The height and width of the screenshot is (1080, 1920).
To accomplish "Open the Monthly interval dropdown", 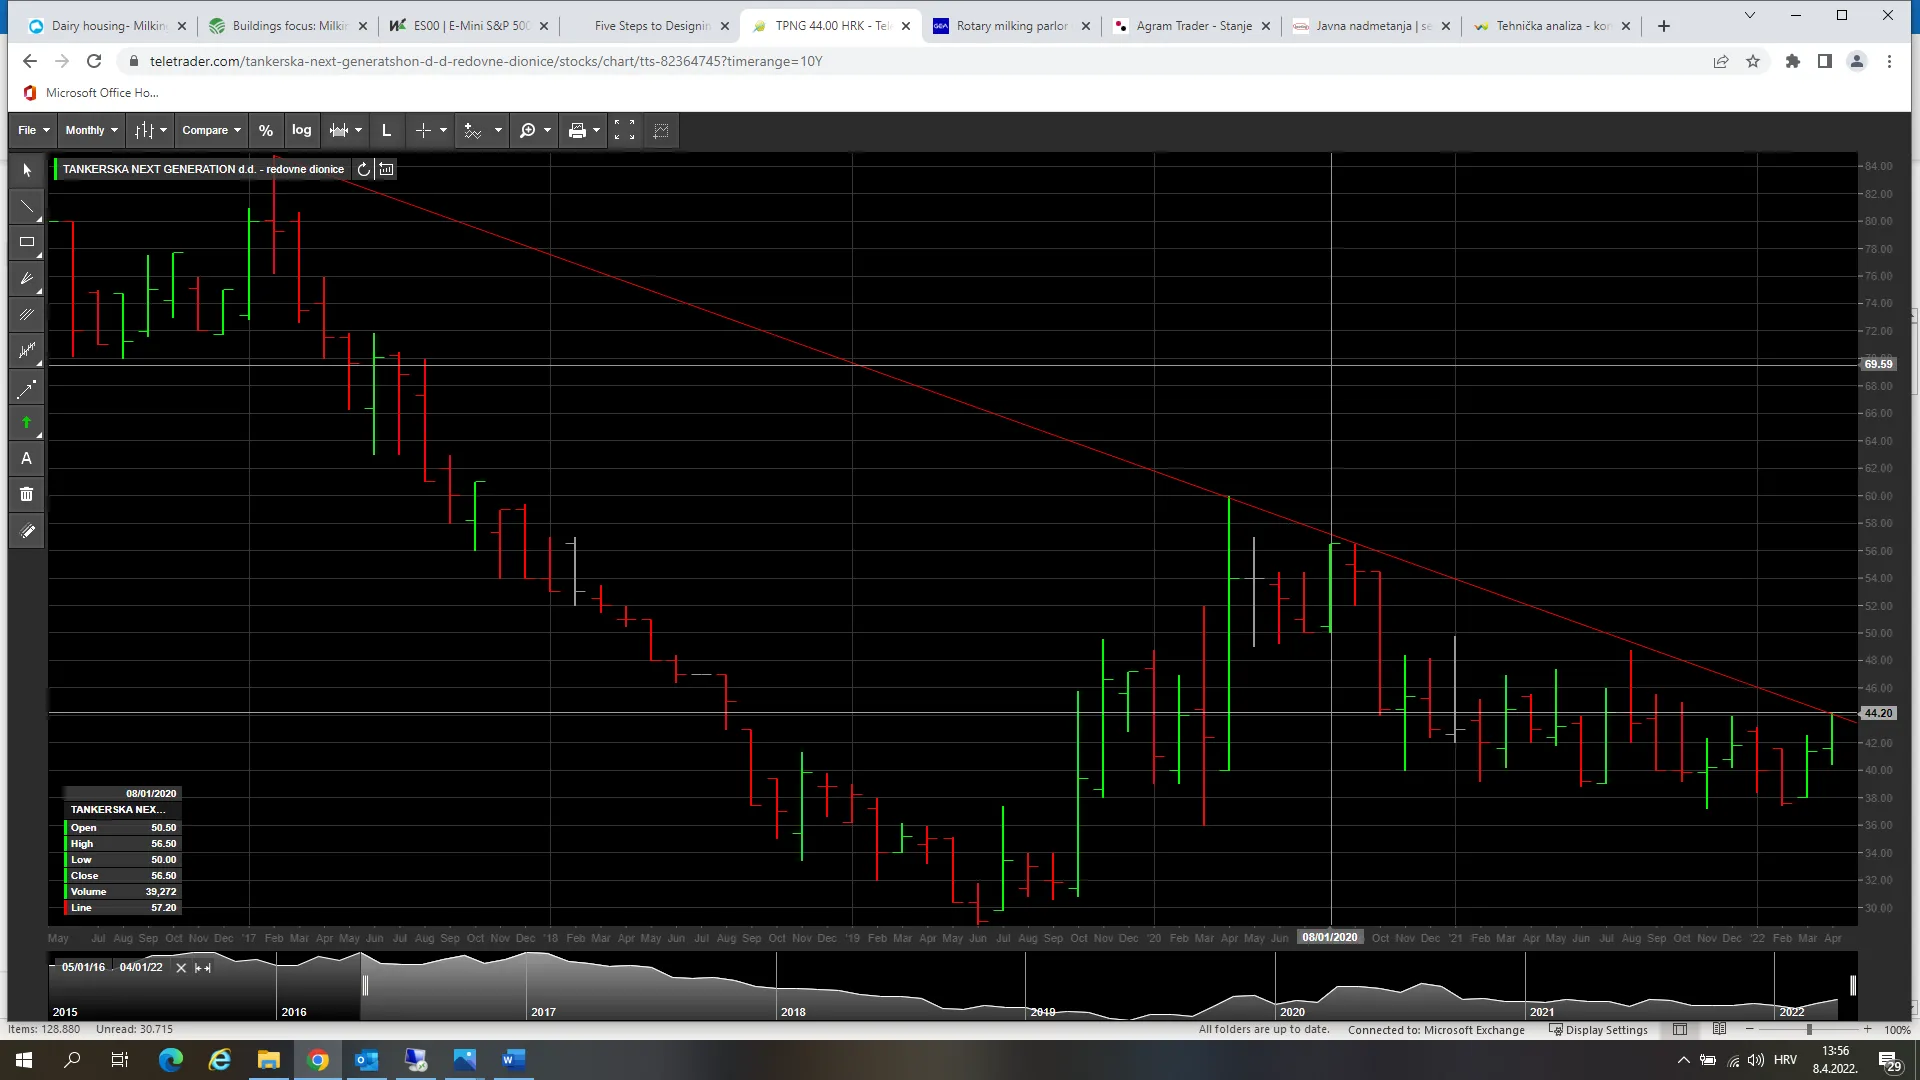I will coord(91,130).
